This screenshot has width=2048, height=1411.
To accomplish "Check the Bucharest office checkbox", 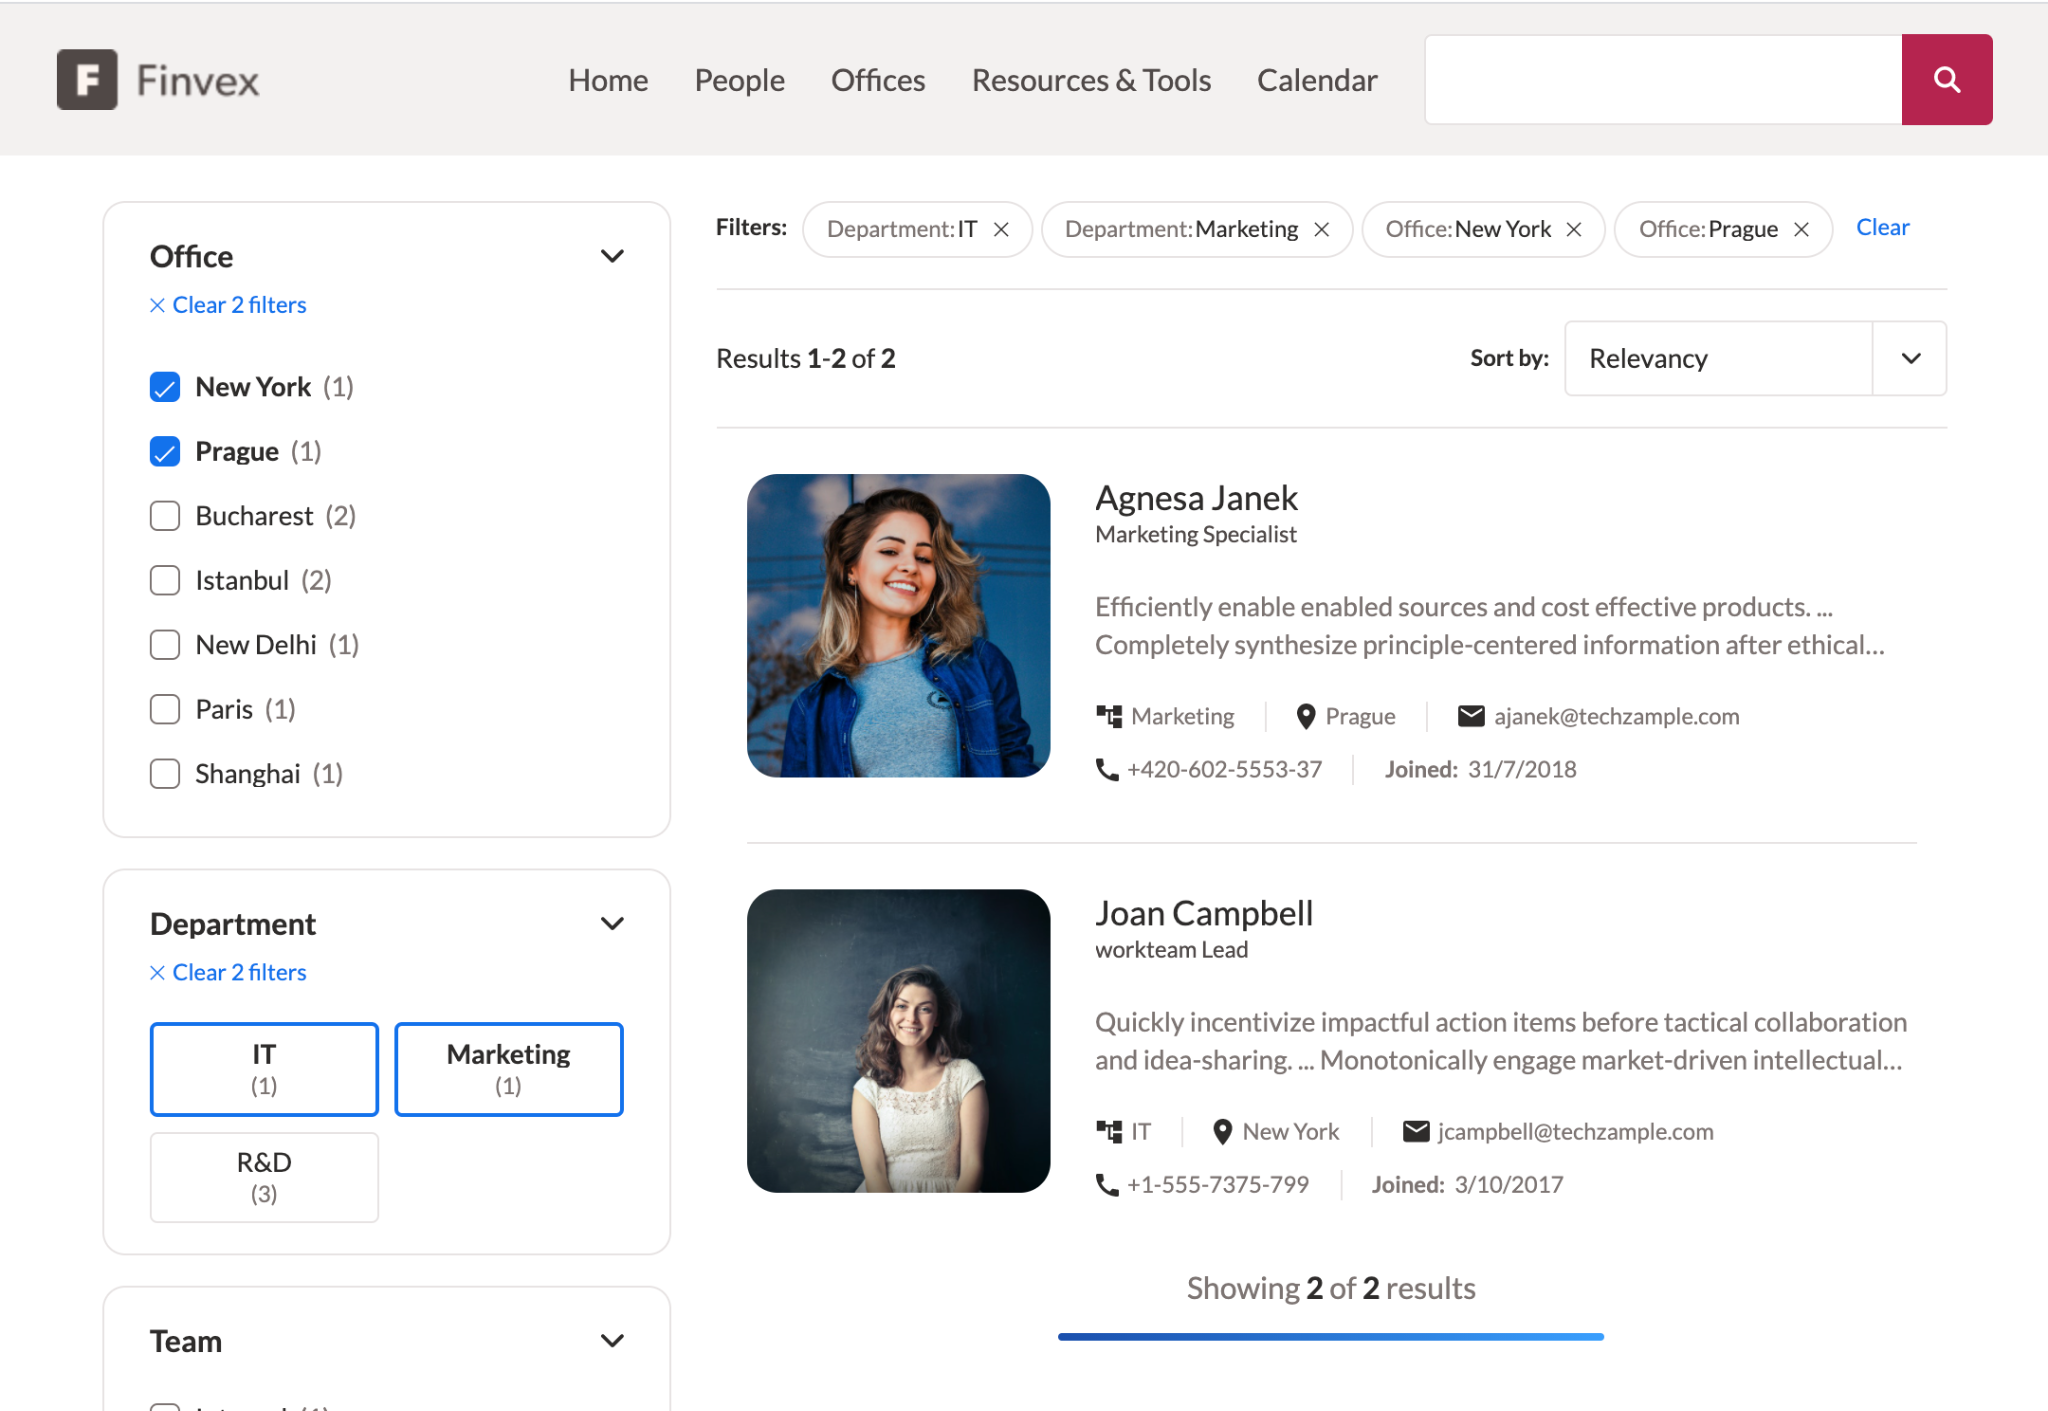I will point(165,516).
